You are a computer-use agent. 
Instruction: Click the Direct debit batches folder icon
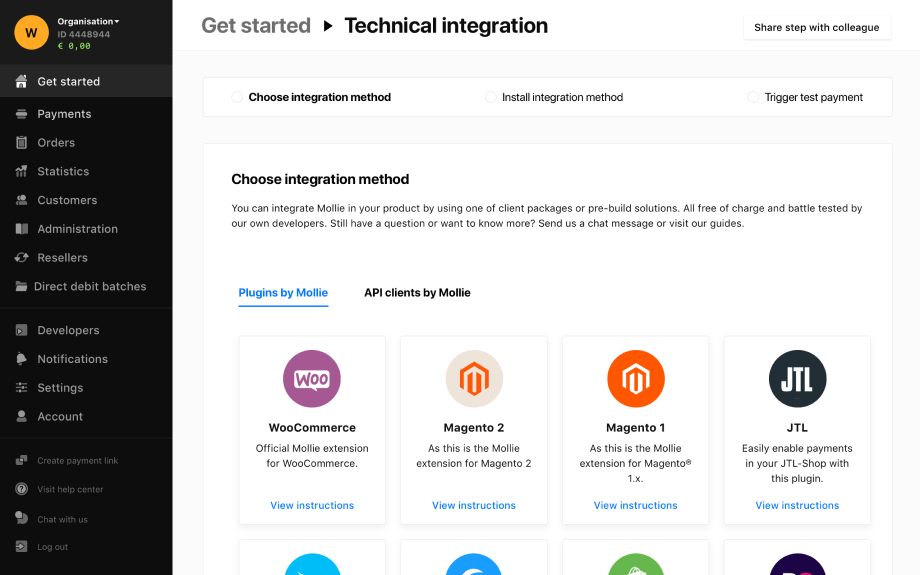coord(21,286)
